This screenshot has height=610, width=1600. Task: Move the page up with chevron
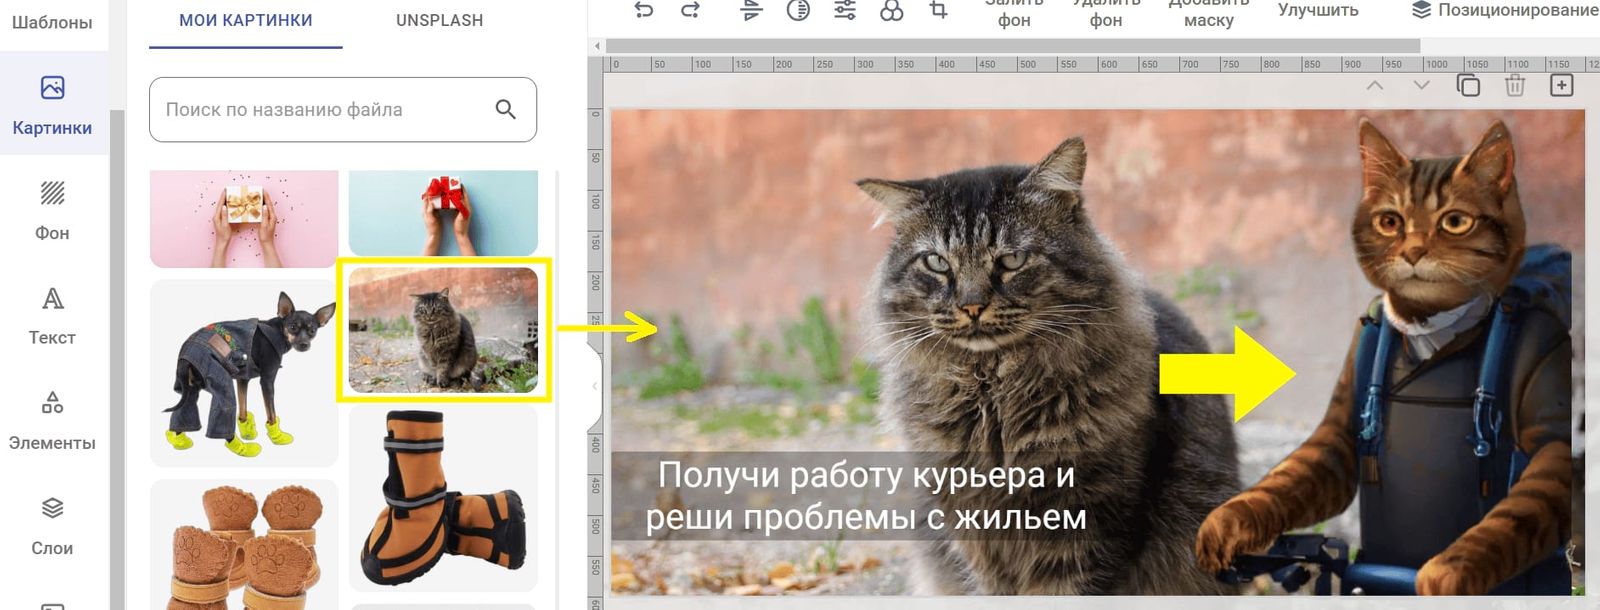click(x=1375, y=86)
